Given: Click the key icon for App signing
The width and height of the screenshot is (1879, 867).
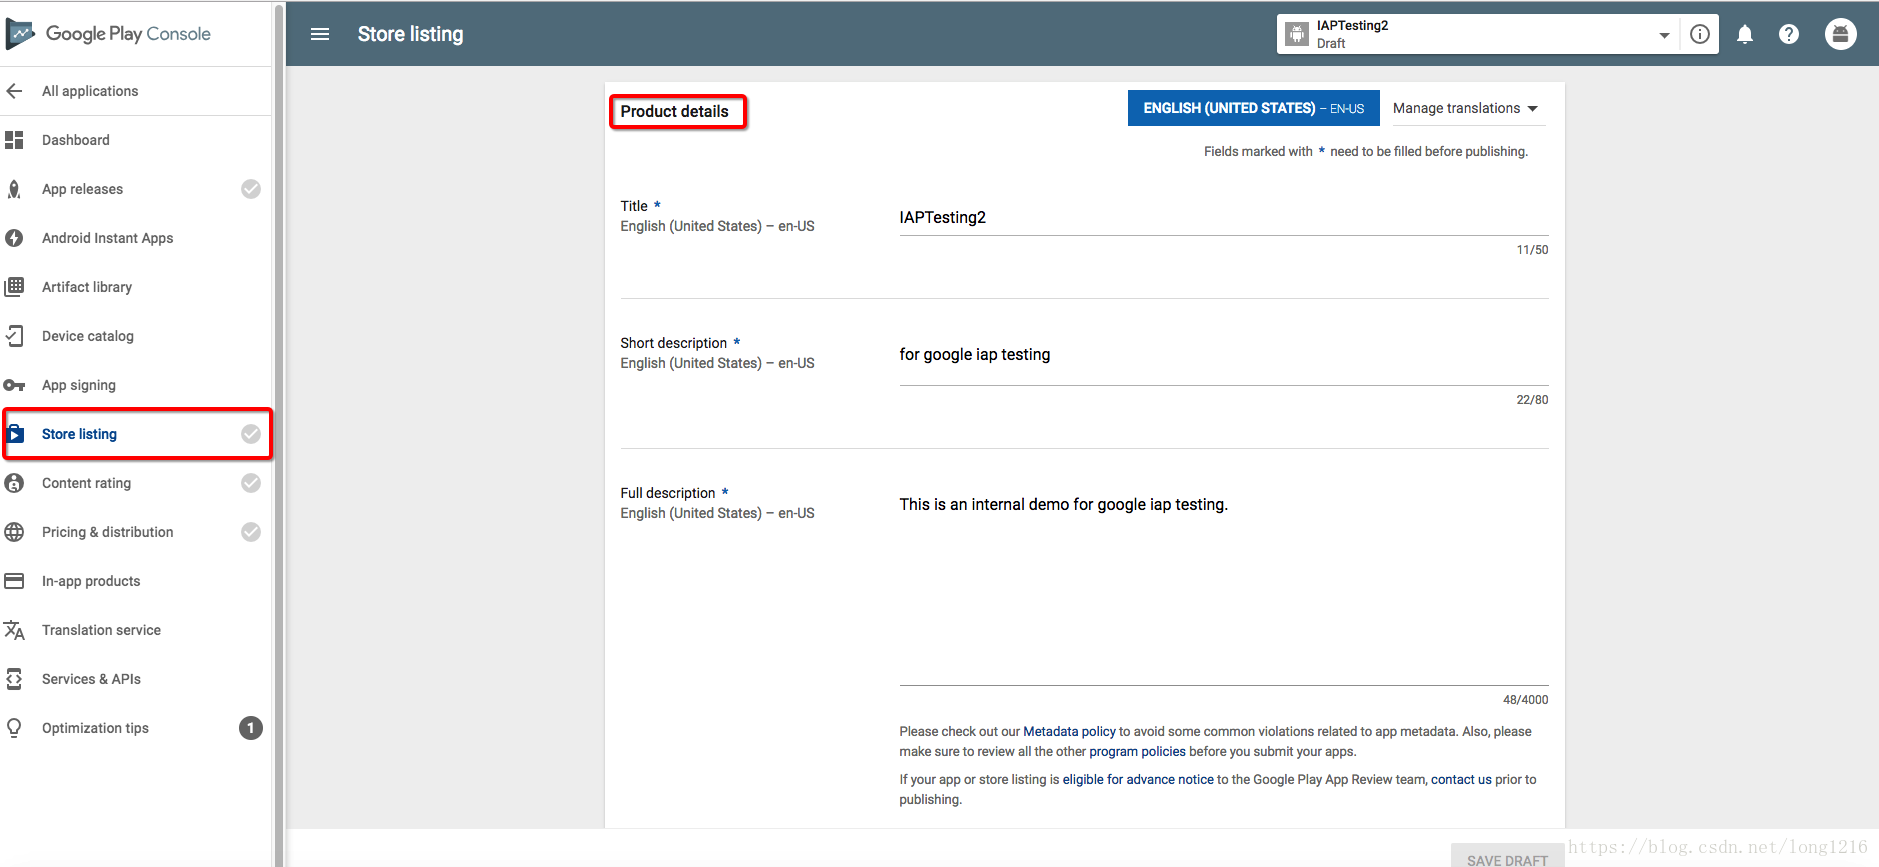Looking at the screenshot, I should pyautogui.click(x=14, y=385).
